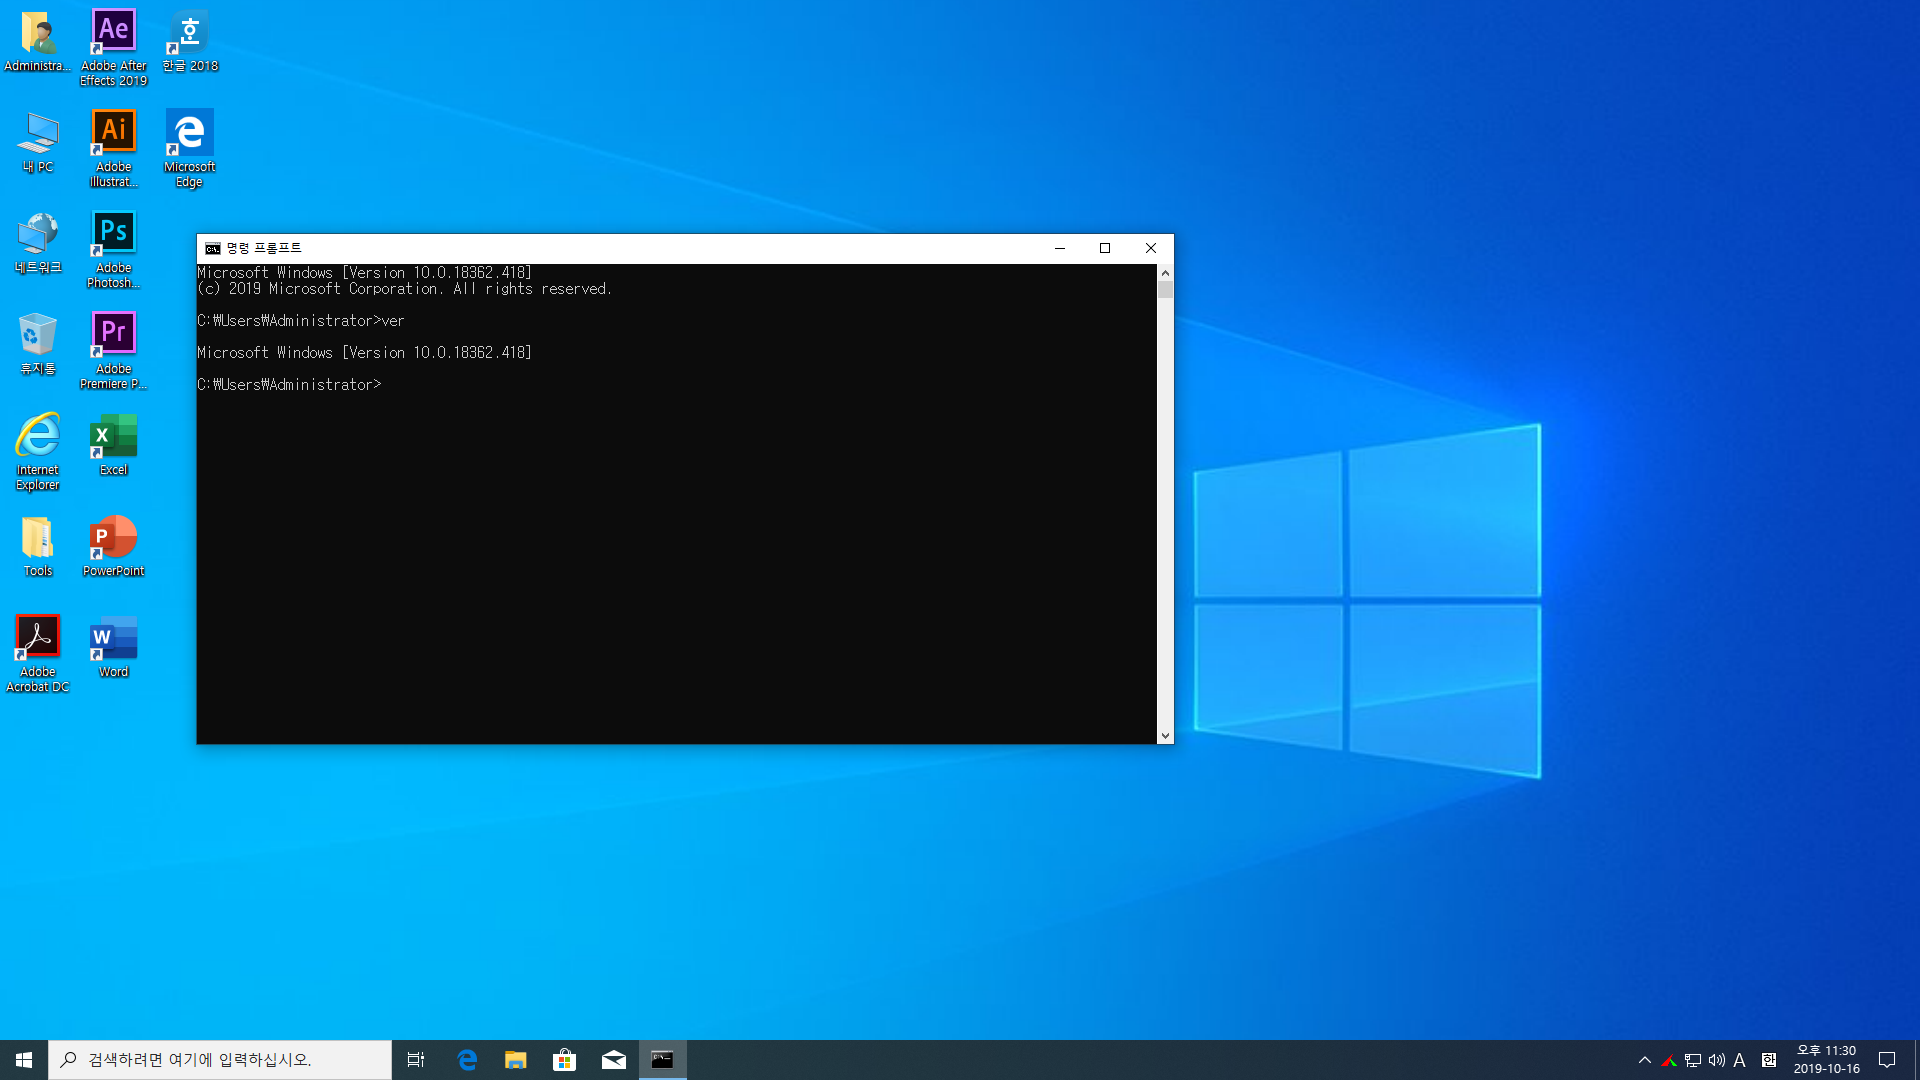Launch Edge from the taskbar
1920x1080 pixels.
point(466,1060)
